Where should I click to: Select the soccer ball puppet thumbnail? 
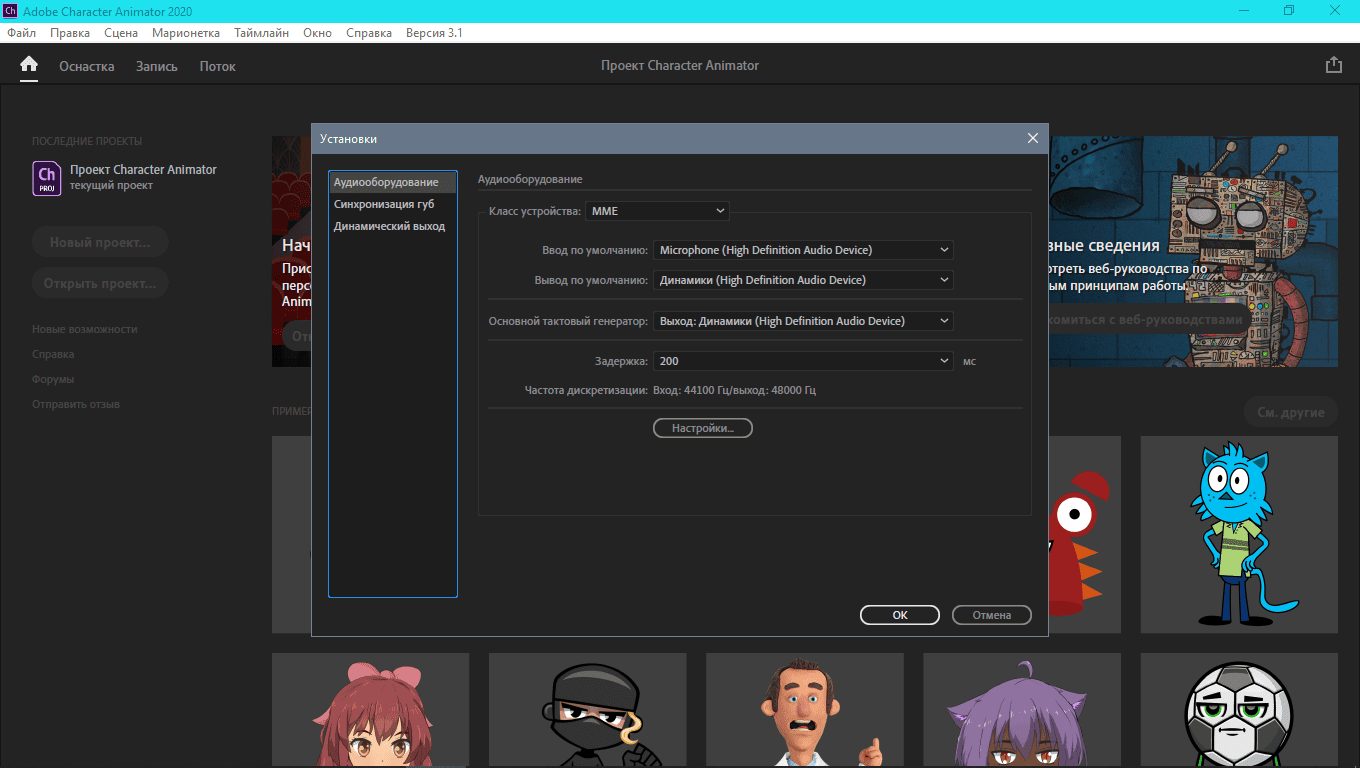1239,710
